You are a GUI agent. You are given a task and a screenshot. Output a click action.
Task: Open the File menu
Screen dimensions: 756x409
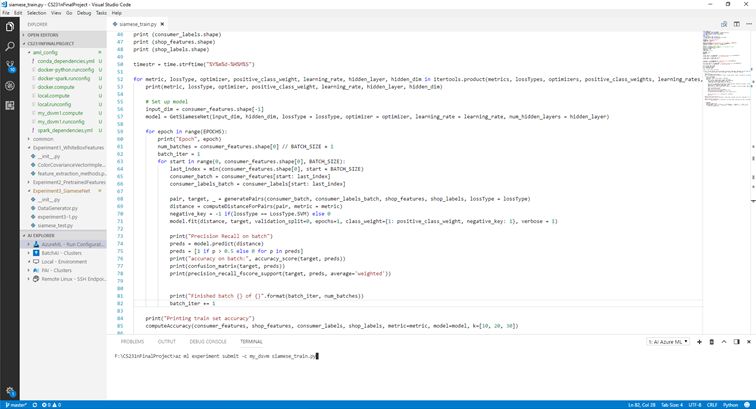pos(6,13)
